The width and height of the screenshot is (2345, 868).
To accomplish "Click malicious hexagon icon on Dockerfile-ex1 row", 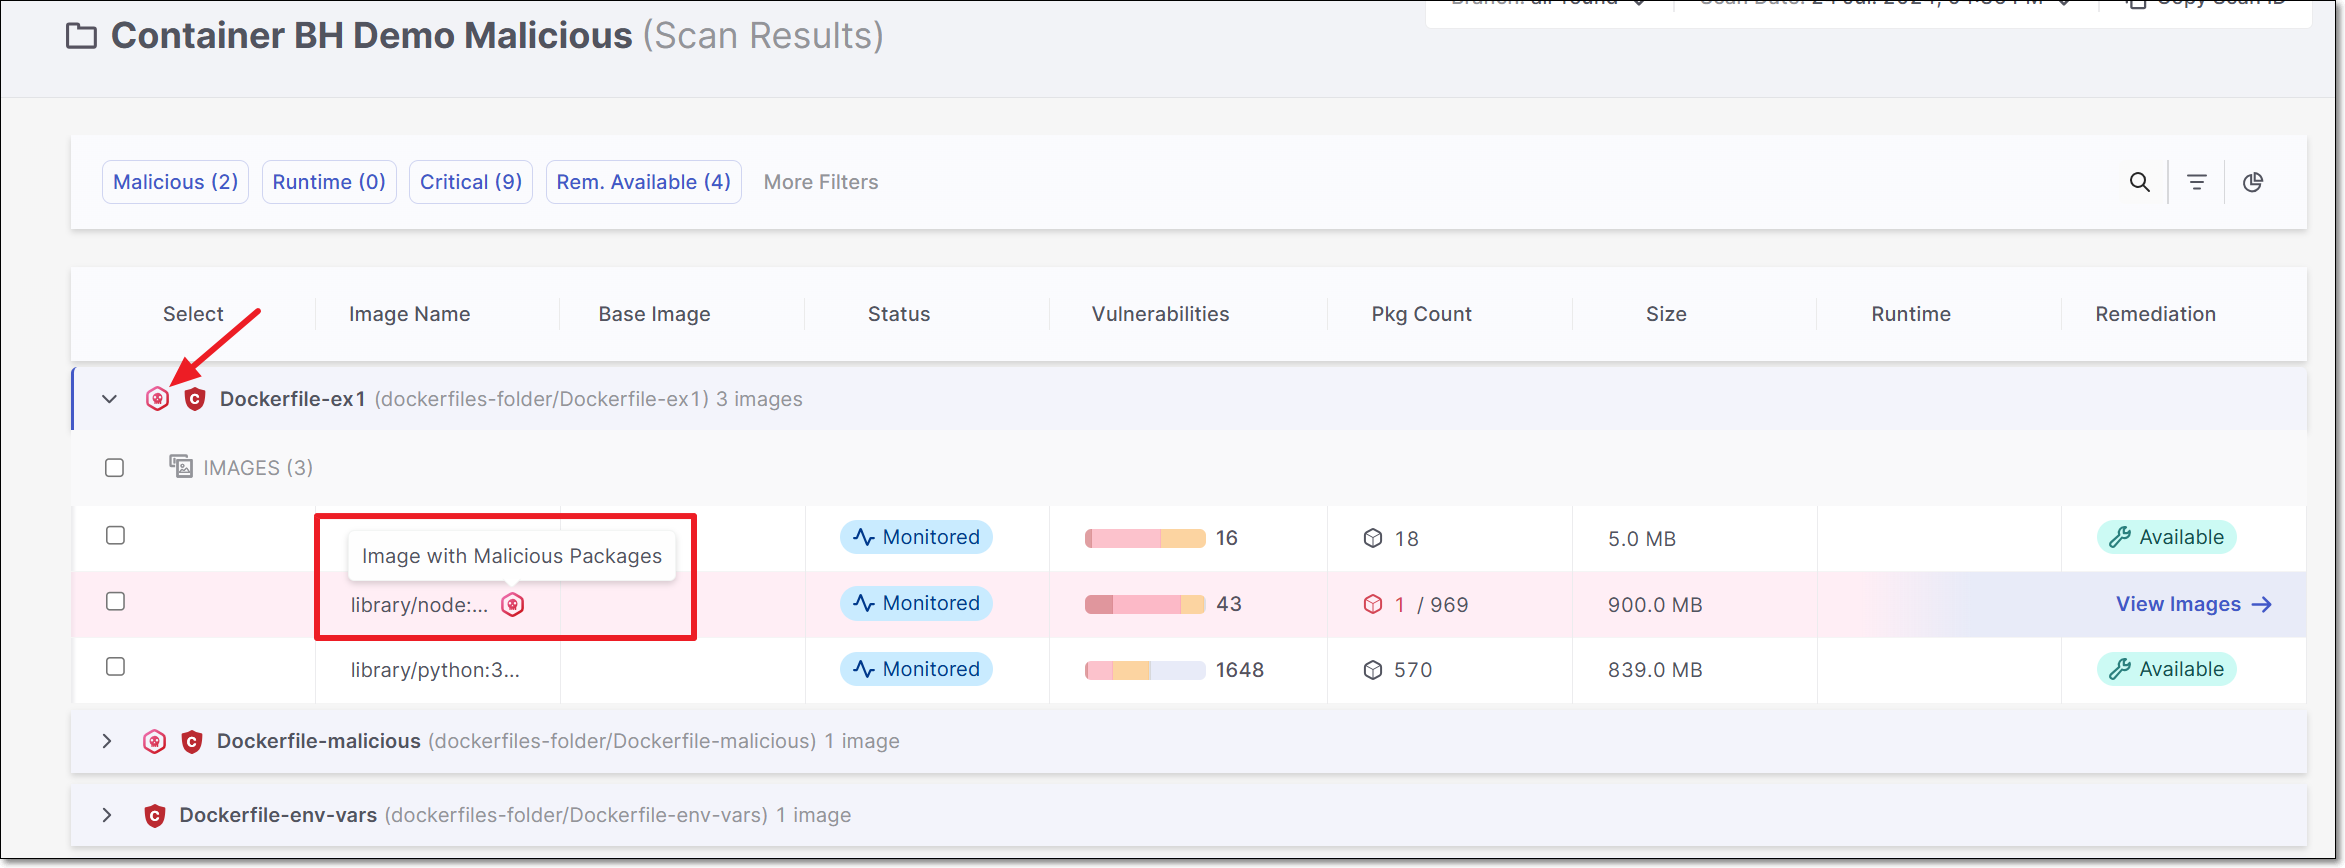I will (x=157, y=399).
